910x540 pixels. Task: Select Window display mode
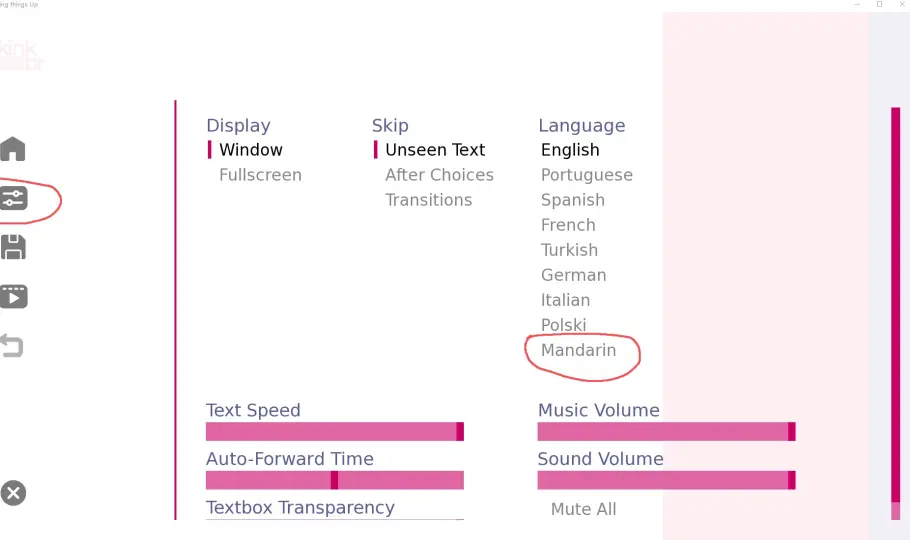[251, 150]
